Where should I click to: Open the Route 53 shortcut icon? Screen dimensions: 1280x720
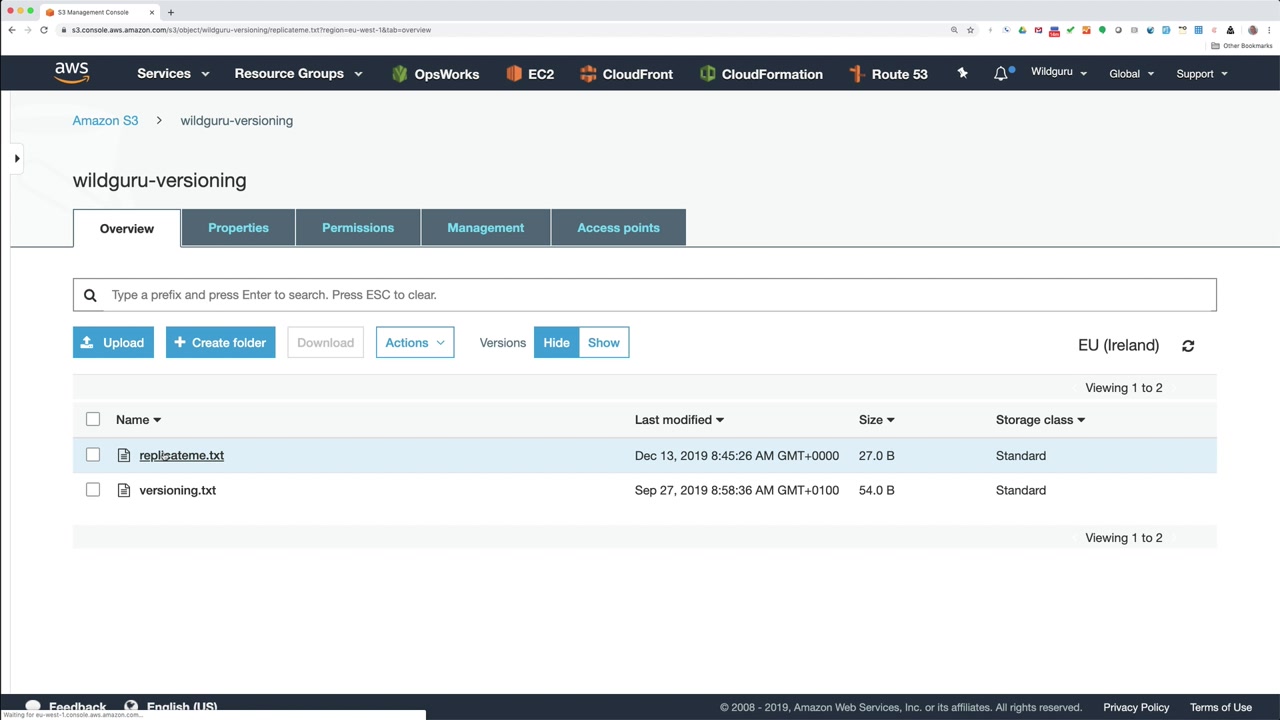(x=857, y=73)
